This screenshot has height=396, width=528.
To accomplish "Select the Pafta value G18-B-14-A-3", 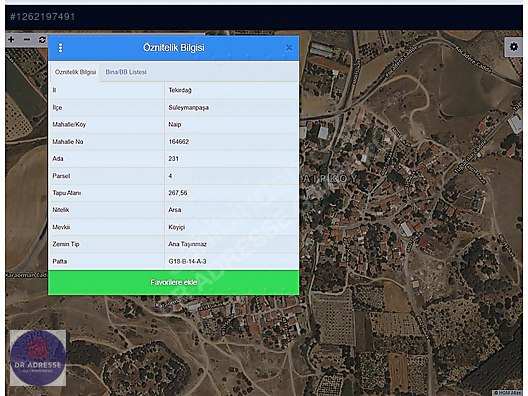I will click(231, 261).
